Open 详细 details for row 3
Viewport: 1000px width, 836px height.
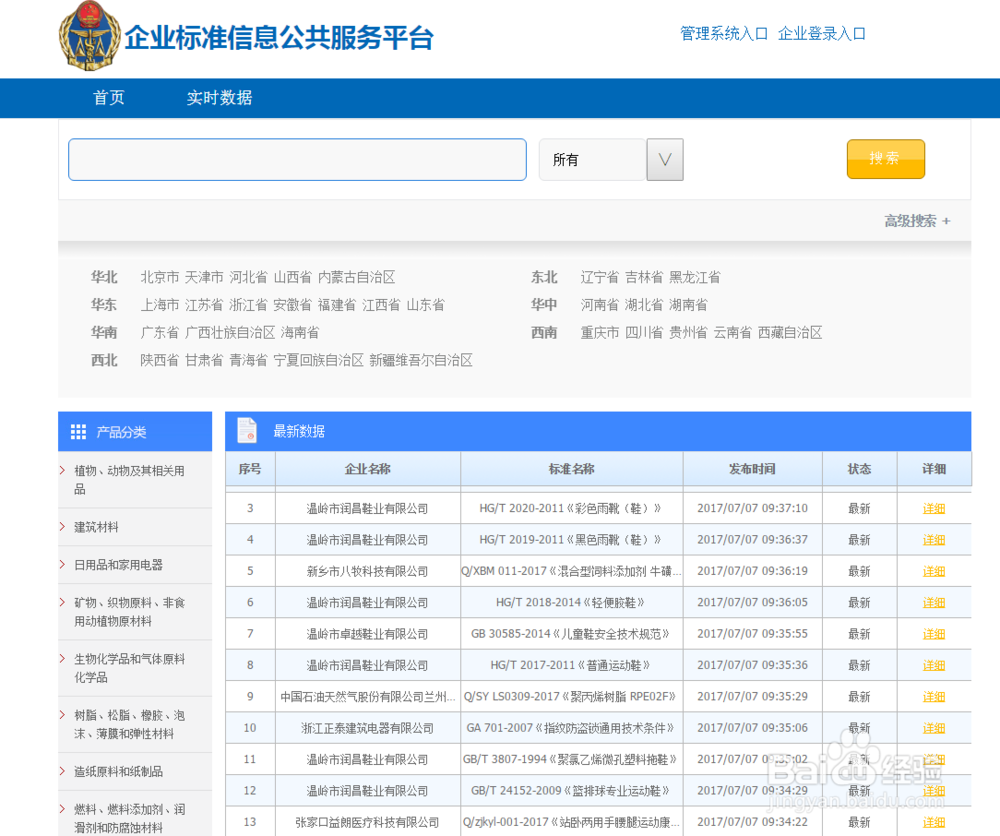[932, 508]
